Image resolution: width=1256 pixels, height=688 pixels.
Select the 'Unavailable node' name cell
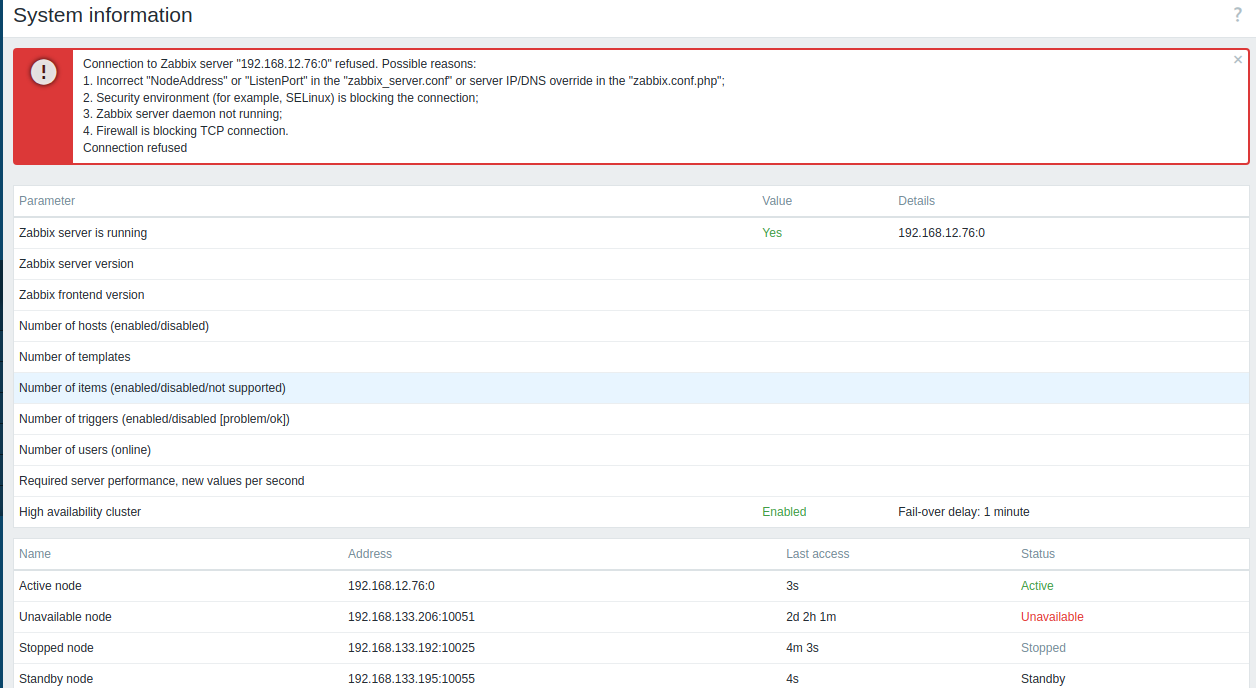click(65, 617)
